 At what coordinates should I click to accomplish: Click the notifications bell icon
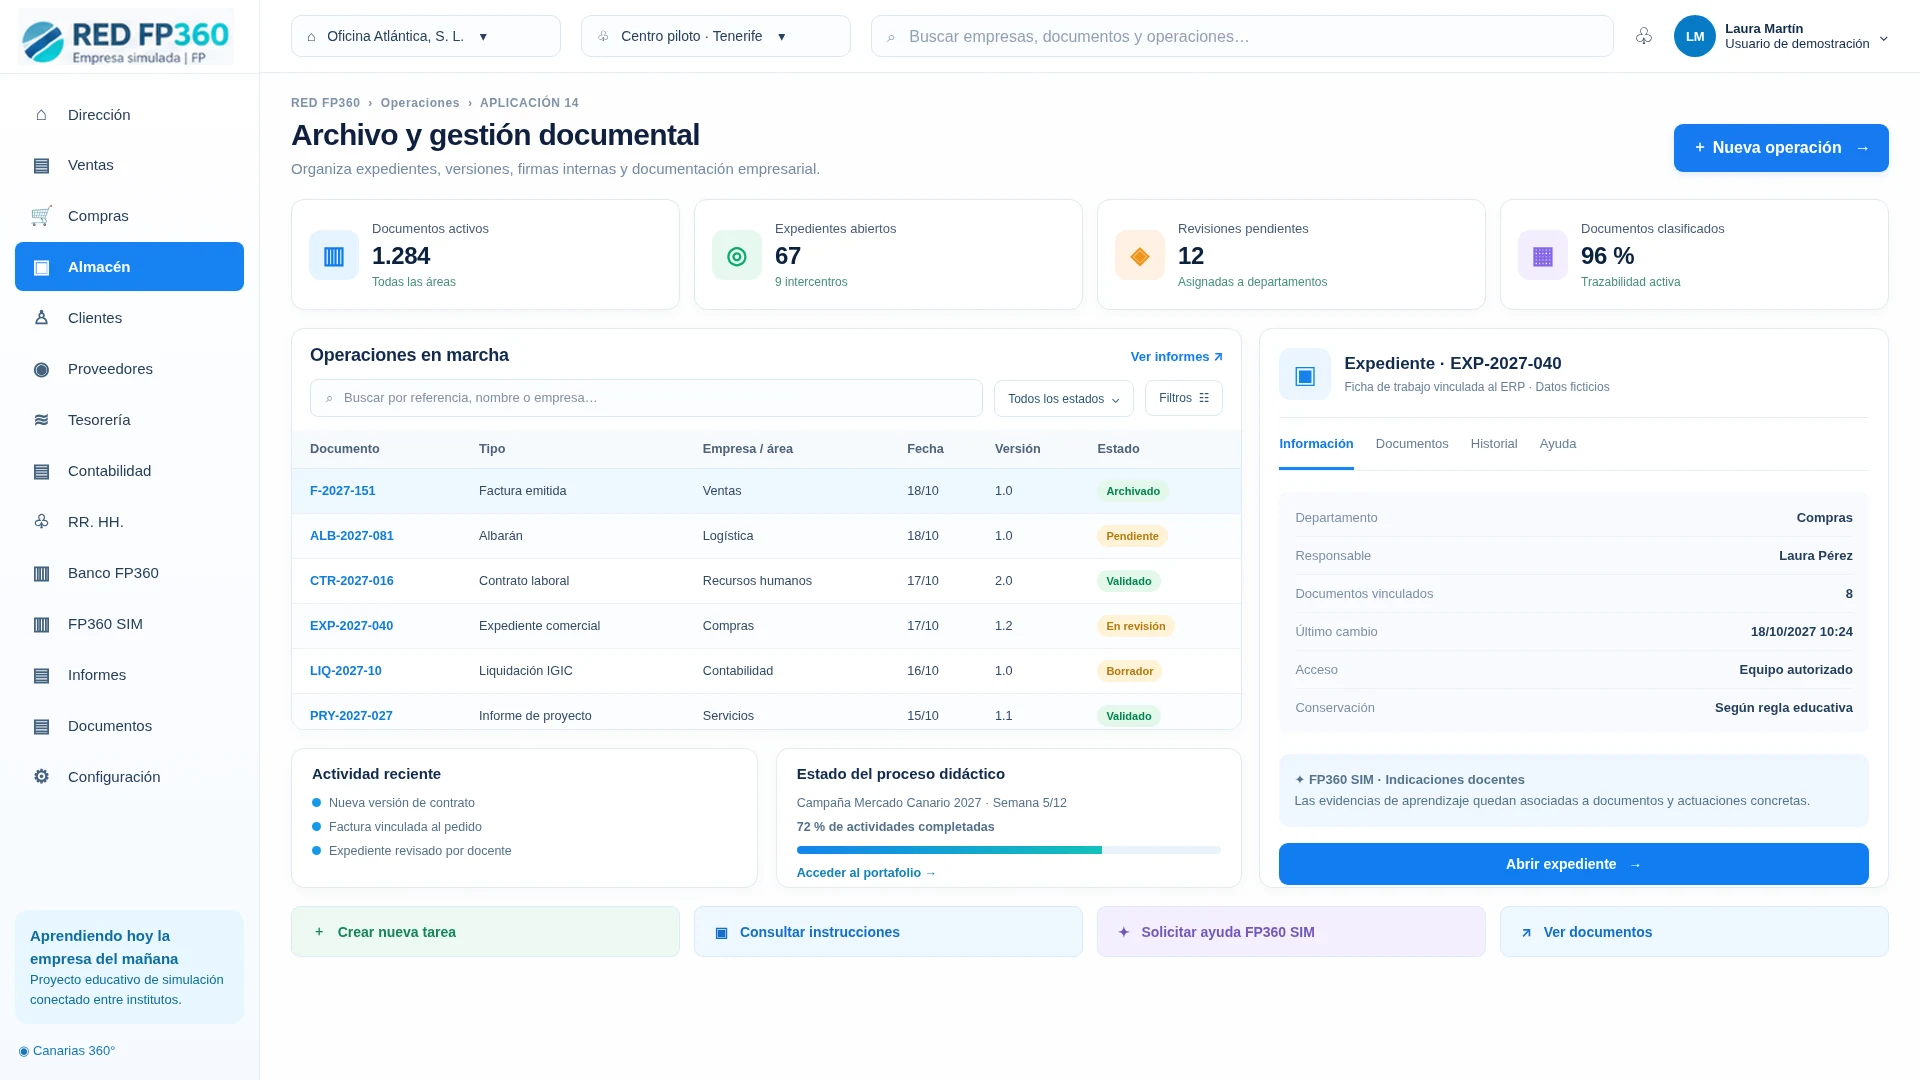[1643, 36]
